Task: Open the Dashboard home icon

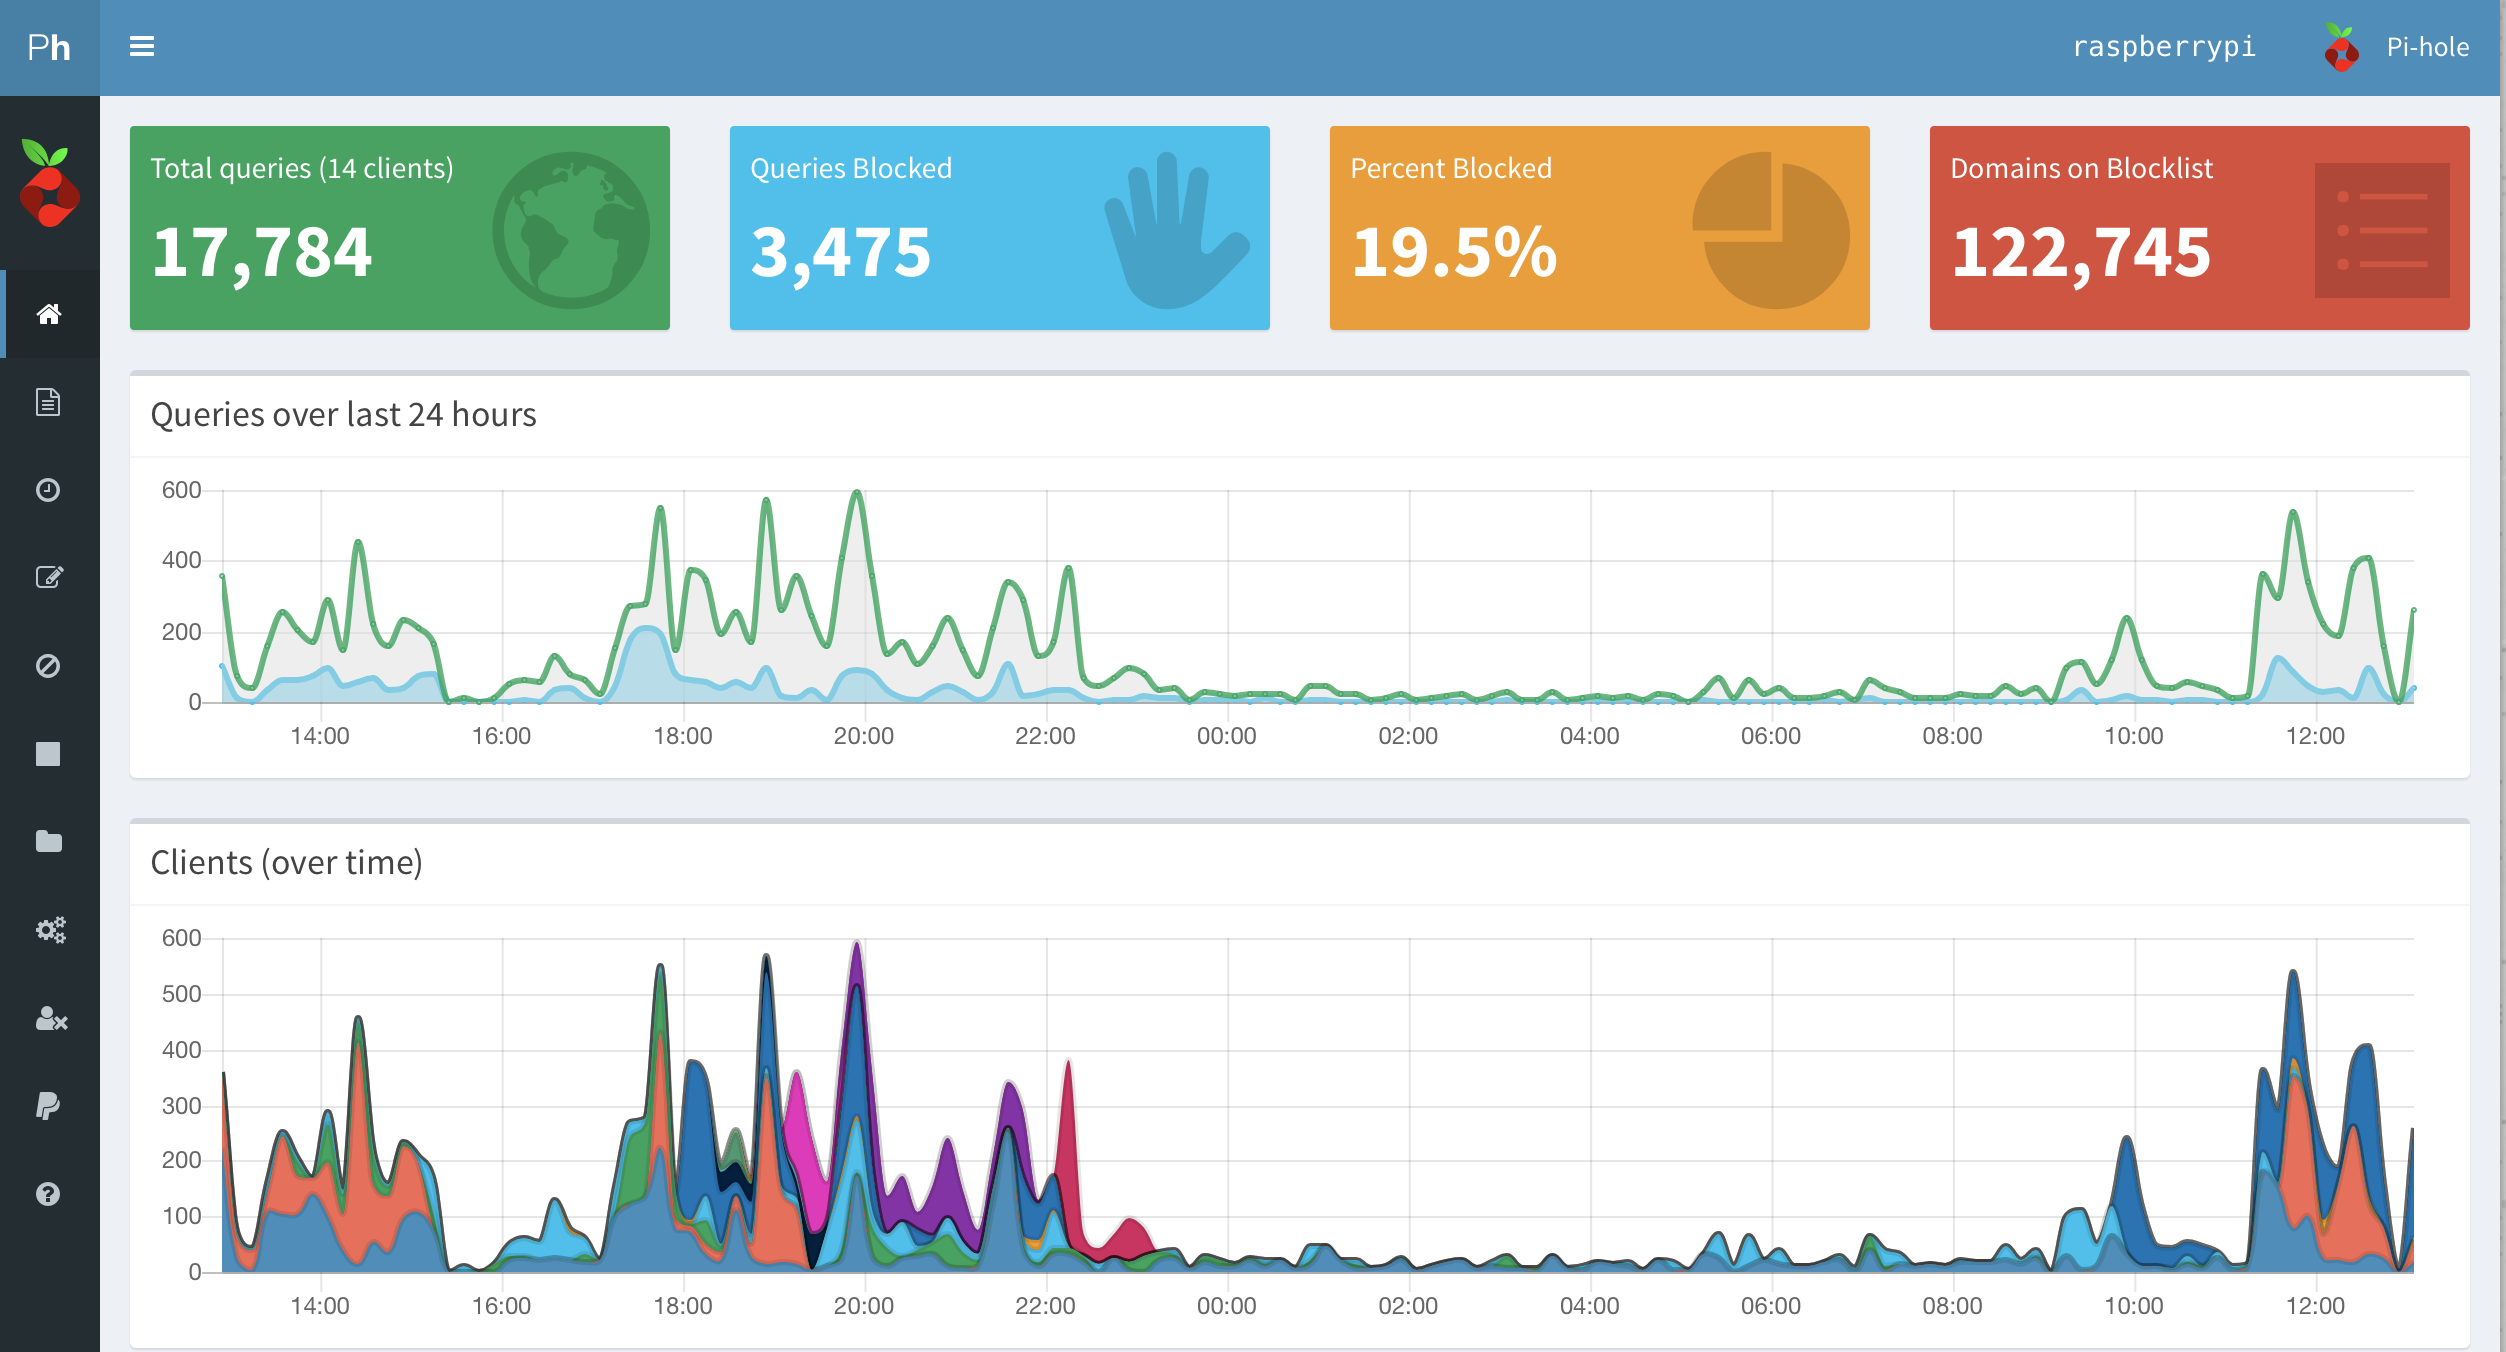Action: click(48, 314)
